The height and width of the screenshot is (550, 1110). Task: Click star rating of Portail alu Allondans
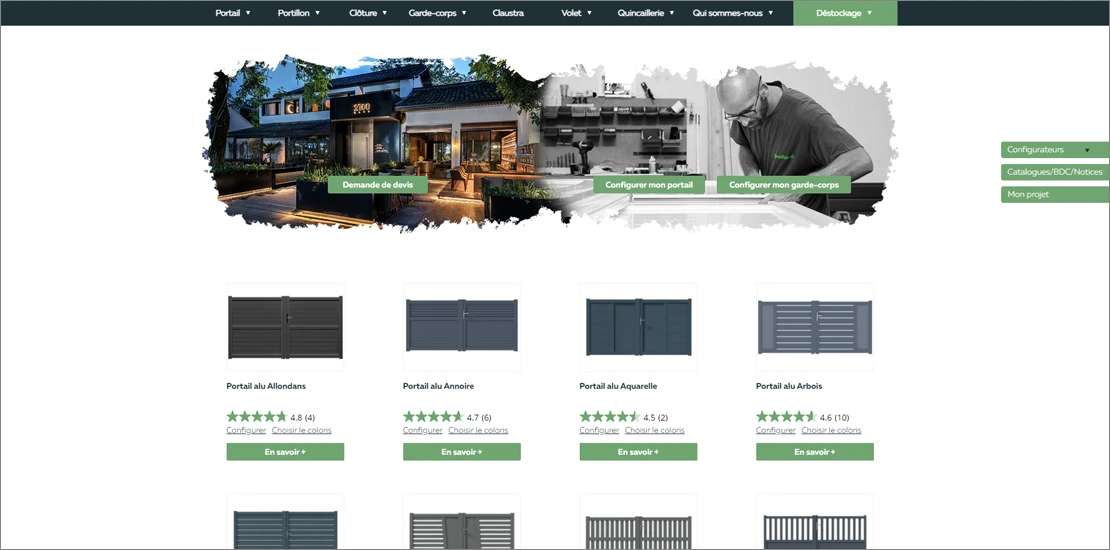tap(257, 417)
